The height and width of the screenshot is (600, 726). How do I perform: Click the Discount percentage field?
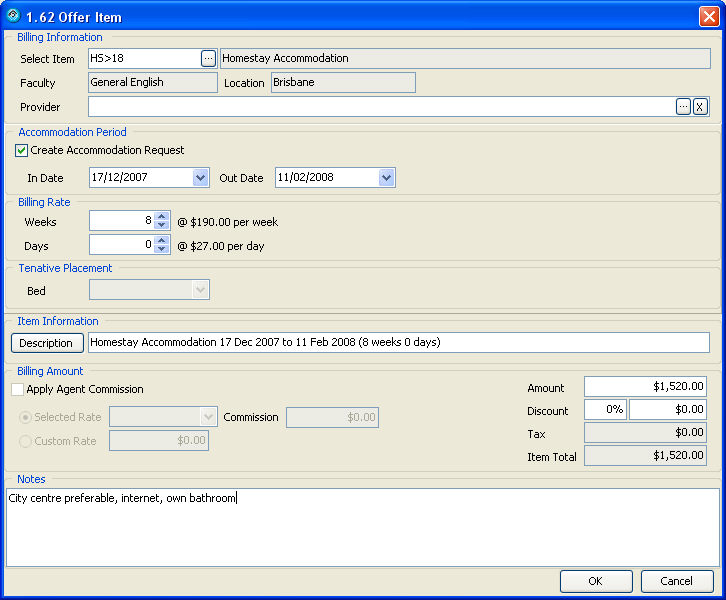[x=605, y=410]
